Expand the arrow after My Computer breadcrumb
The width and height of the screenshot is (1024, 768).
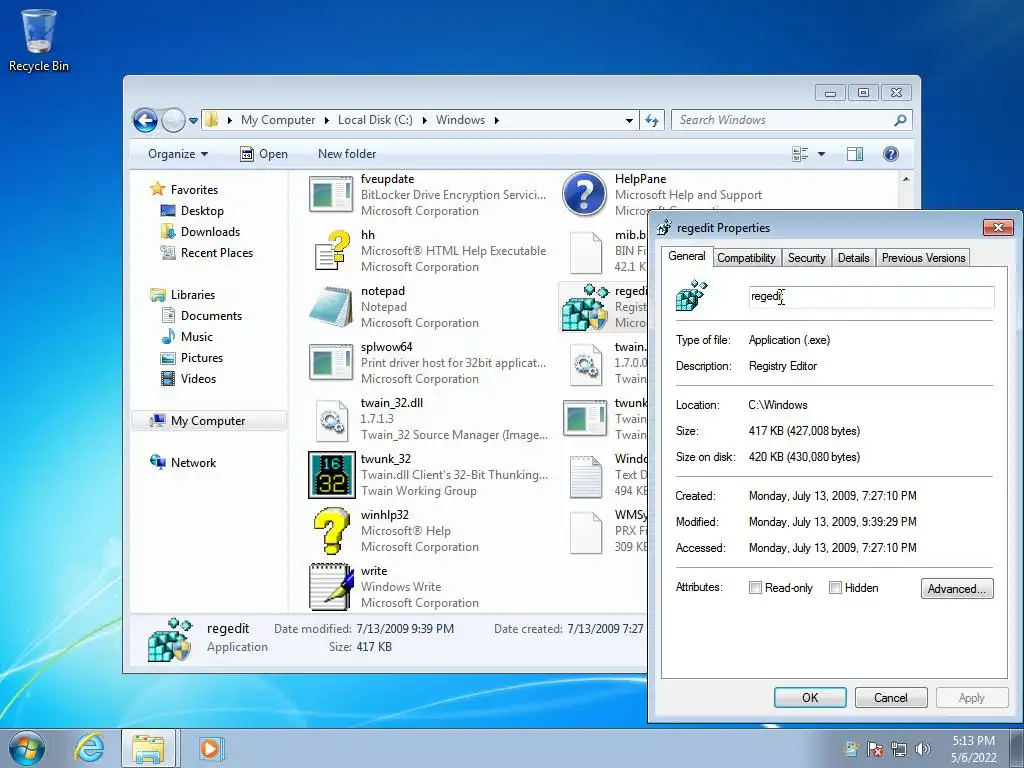coord(327,120)
